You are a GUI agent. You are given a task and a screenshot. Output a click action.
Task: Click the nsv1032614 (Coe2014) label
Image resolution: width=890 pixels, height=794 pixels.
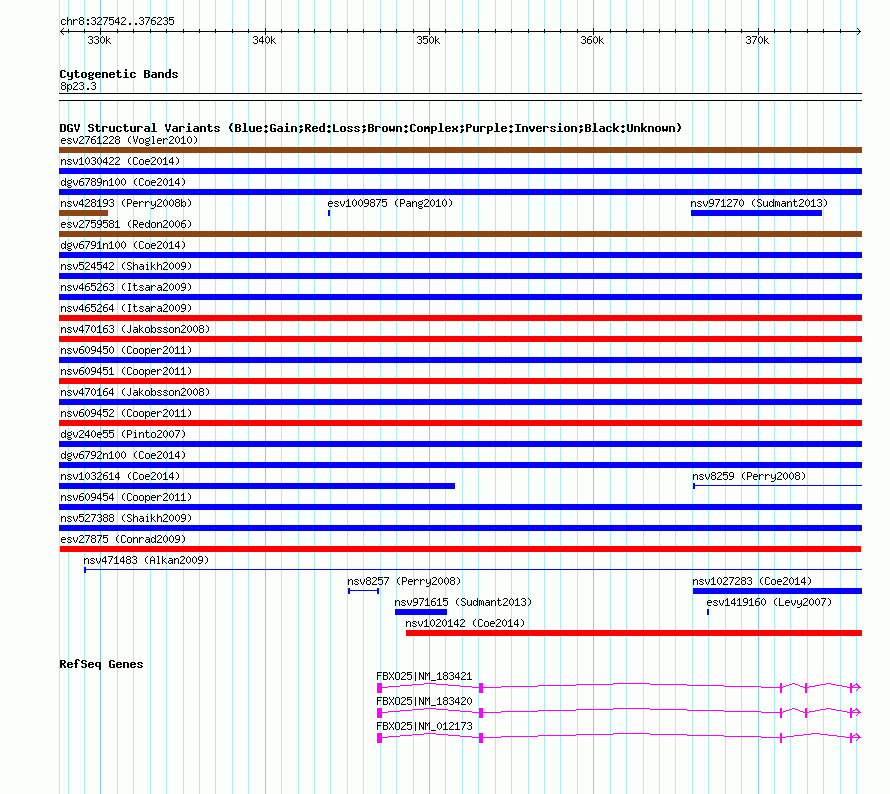pos(120,476)
